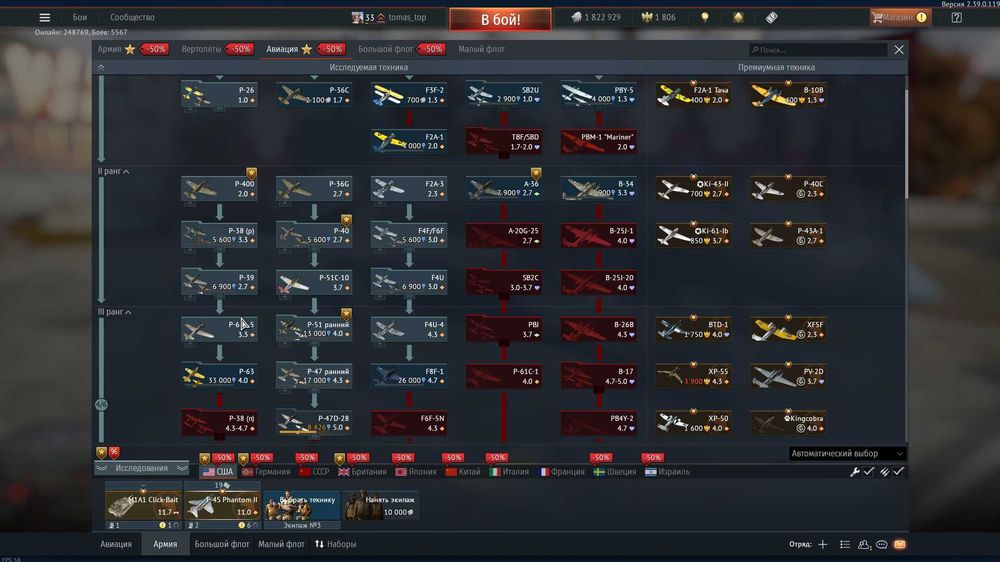The height and width of the screenshot is (562, 1000).
Task: Open the Наборы presets button
Action: 336,544
